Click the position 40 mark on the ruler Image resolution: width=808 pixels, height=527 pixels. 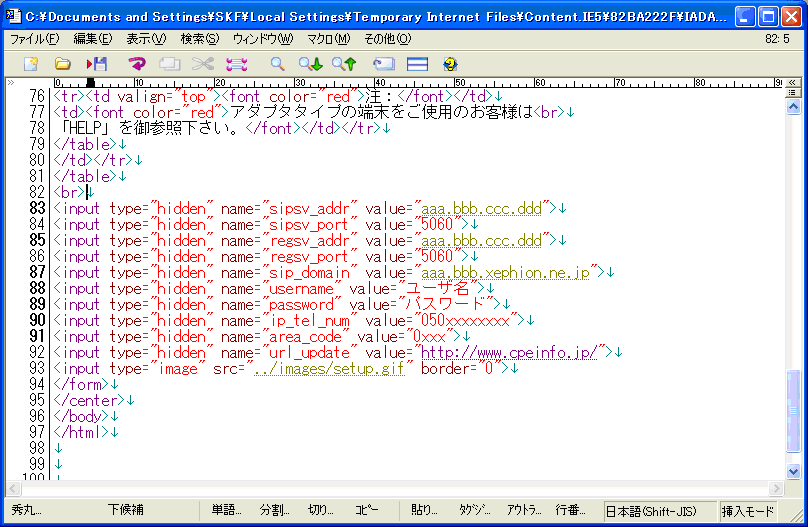[380, 82]
